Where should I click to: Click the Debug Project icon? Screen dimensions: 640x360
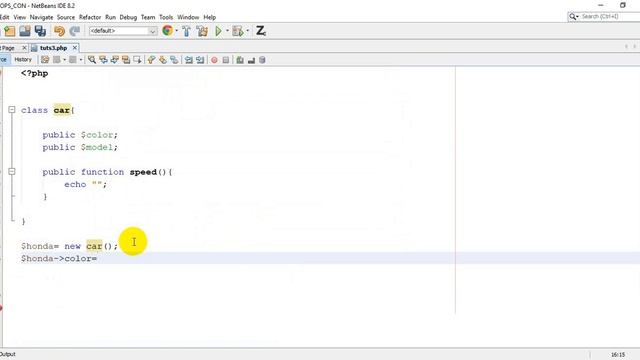pyautogui.click(x=238, y=31)
